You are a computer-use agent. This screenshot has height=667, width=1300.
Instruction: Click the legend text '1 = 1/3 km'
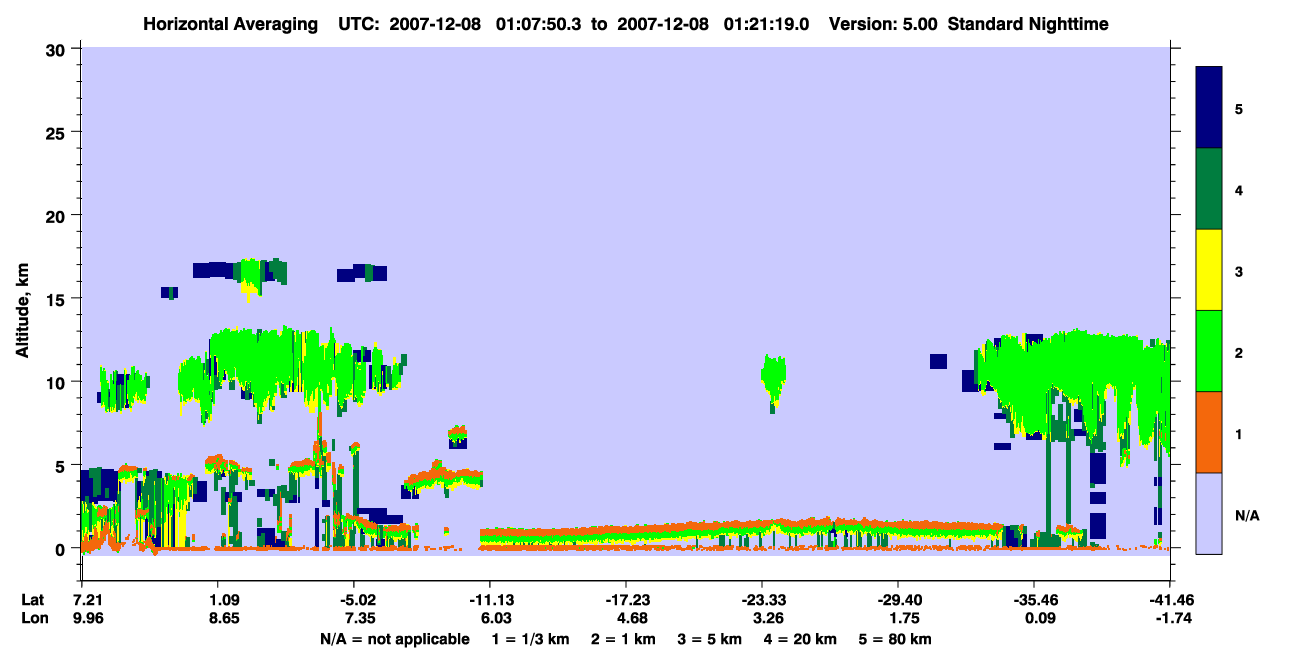pyautogui.click(x=530, y=639)
